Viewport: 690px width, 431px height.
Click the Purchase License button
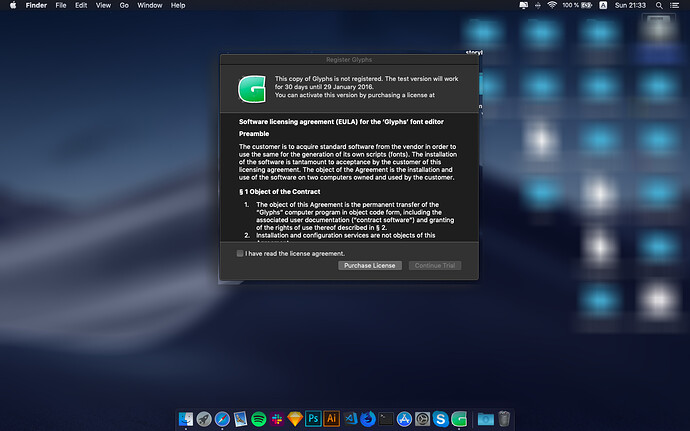point(370,265)
